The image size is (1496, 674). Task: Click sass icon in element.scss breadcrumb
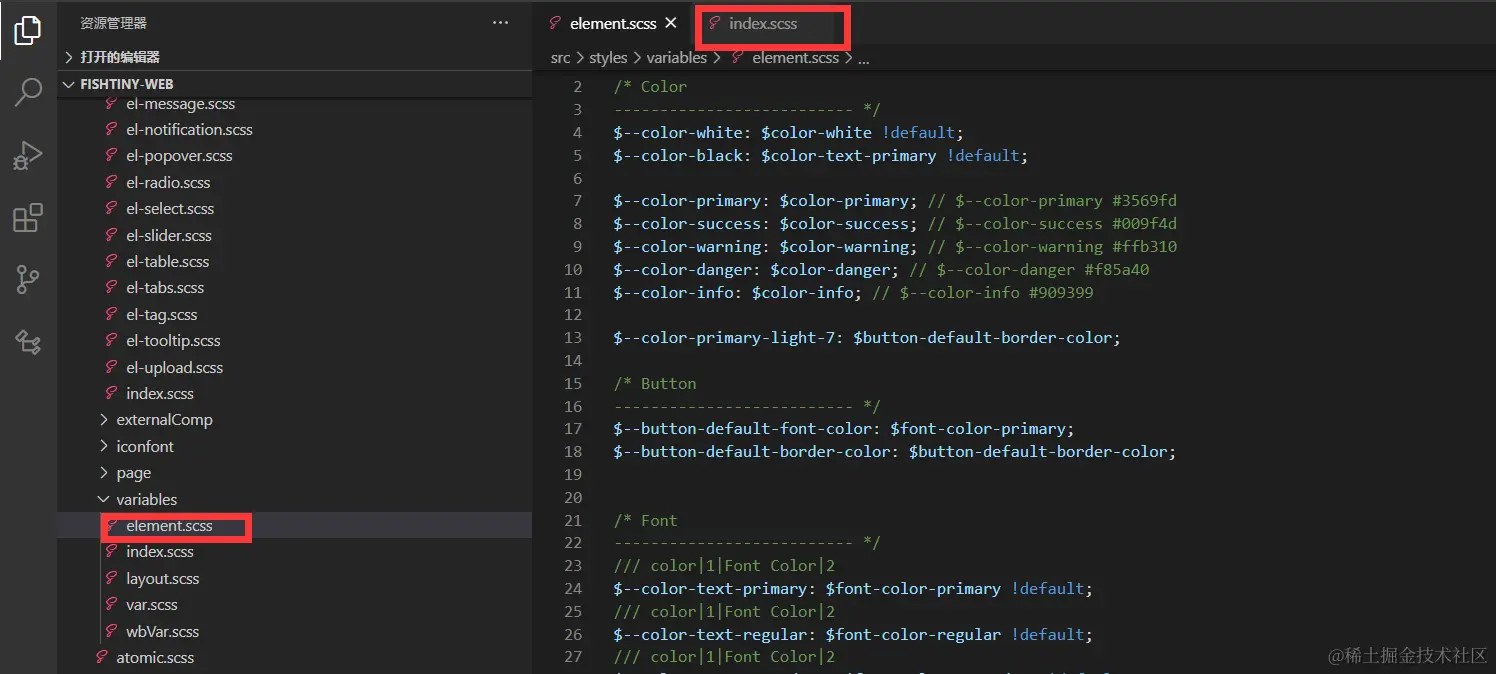(738, 58)
